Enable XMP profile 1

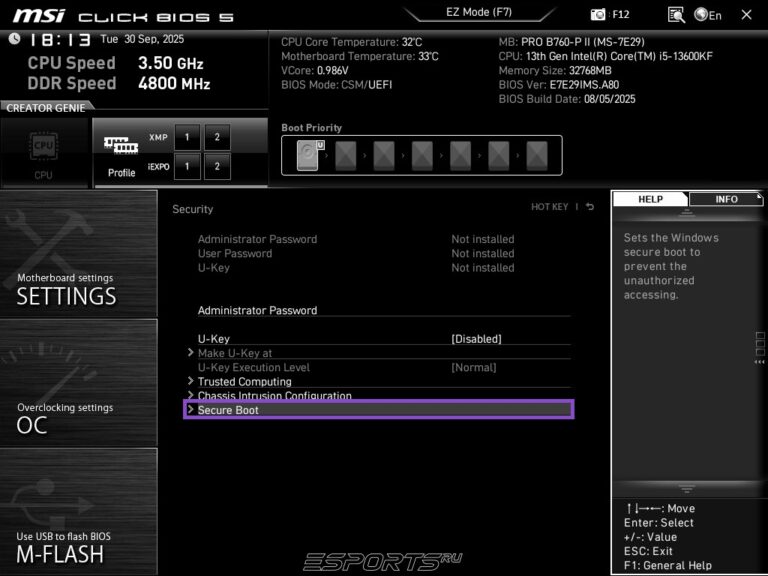pyautogui.click(x=186, y=137)
